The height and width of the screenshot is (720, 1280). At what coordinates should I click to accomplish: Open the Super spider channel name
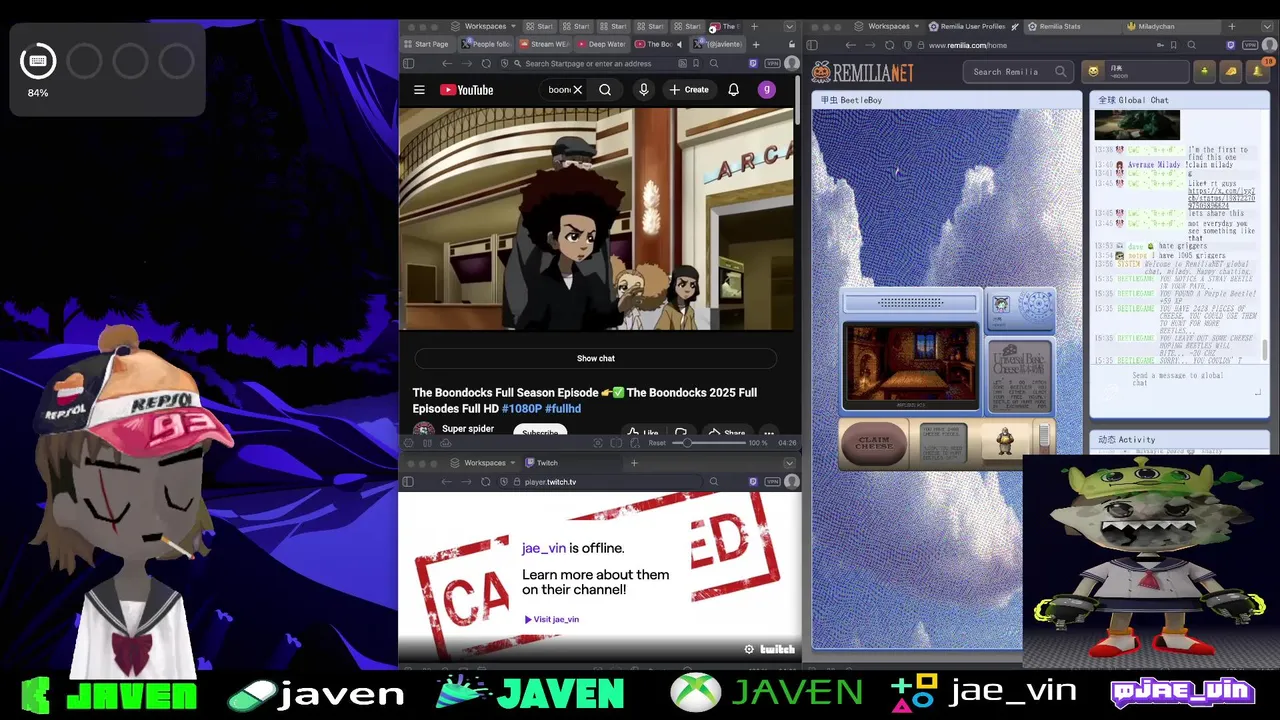click(468, 429)
